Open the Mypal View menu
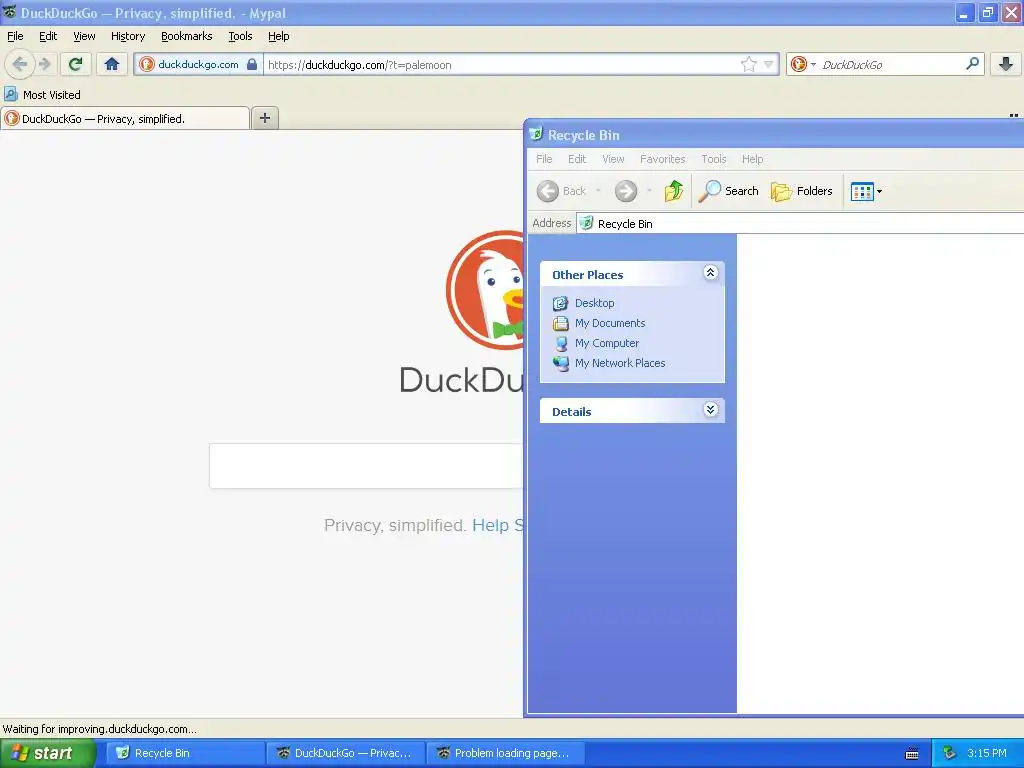The height and width of the screenshot is (768, 1024). (84, 36)
